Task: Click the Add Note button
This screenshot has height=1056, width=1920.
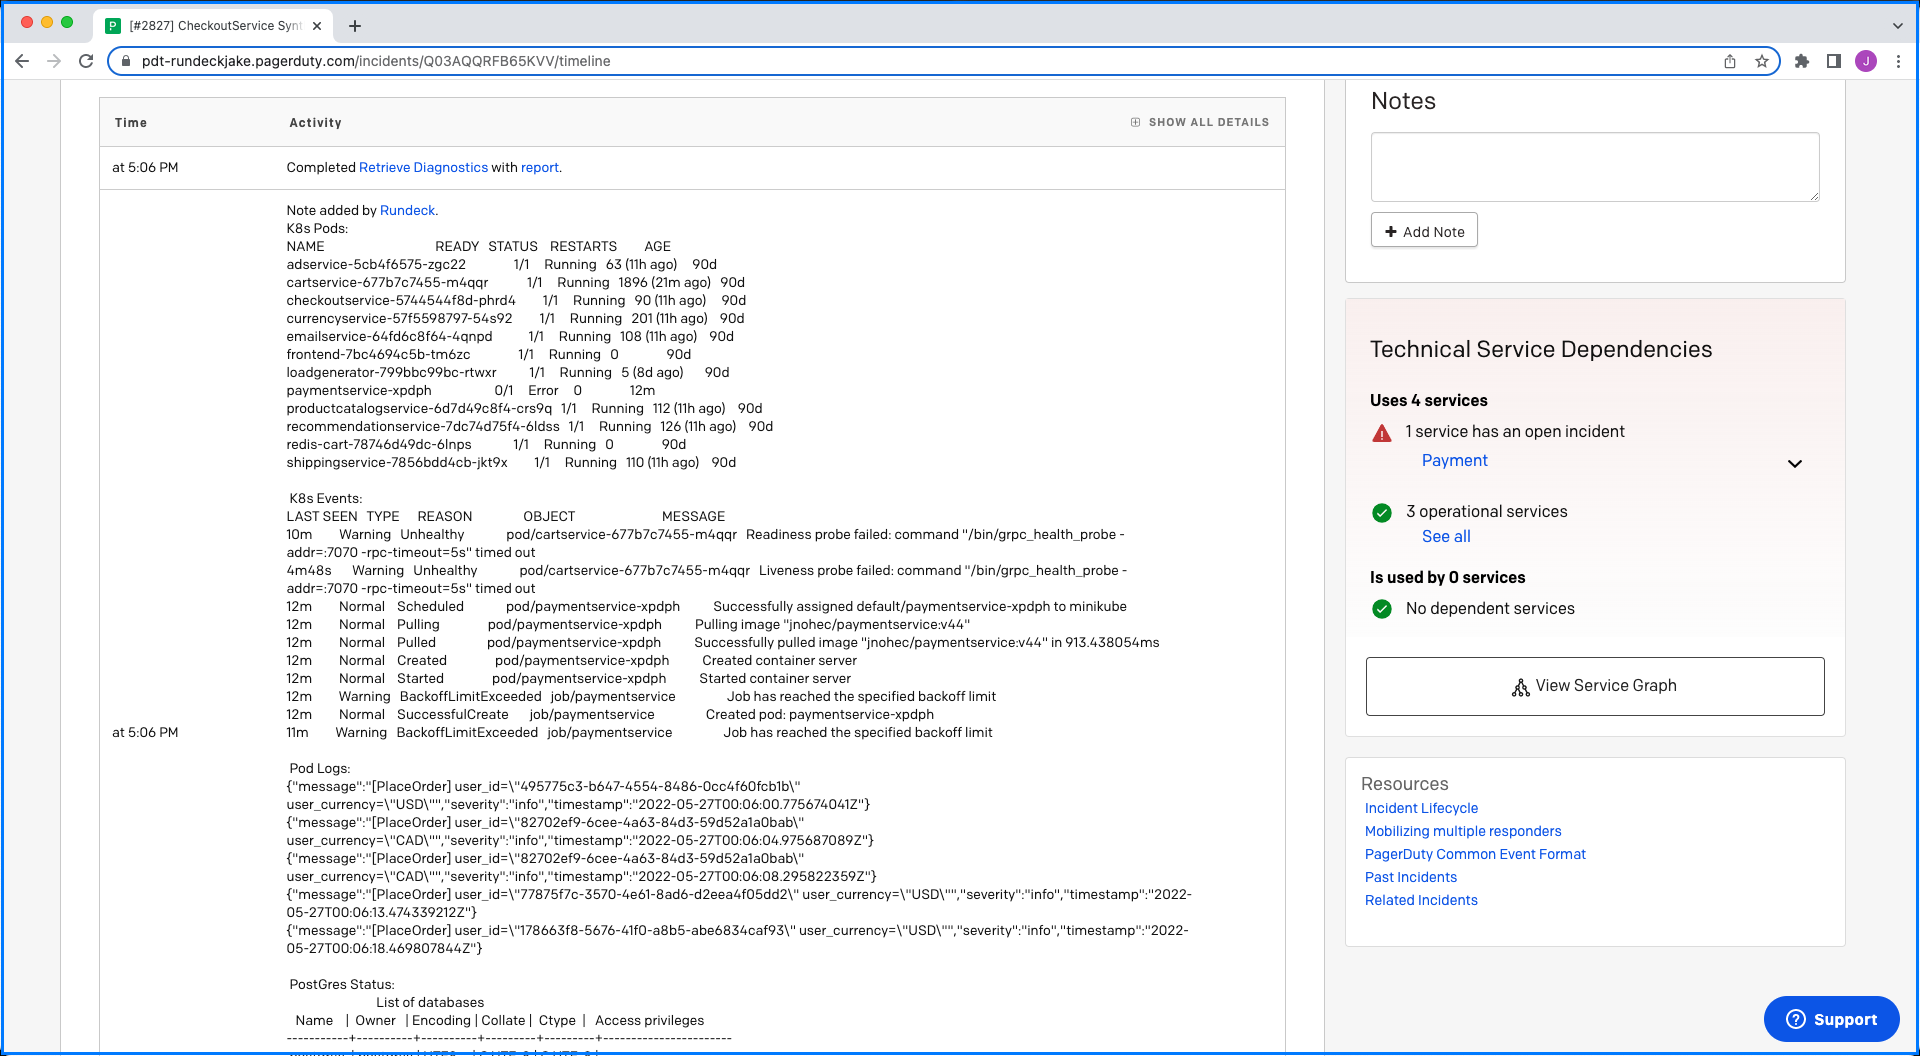Action: point(1424,231)
